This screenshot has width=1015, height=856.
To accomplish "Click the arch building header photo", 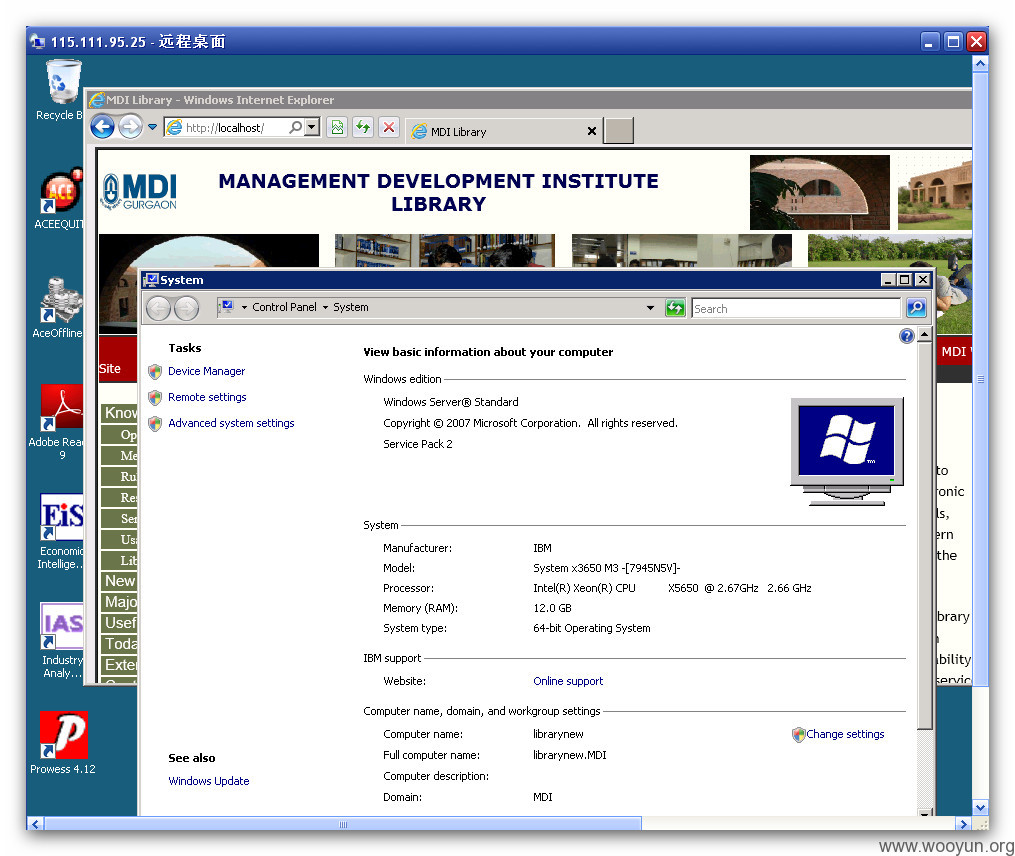I will tap(820, 192).
